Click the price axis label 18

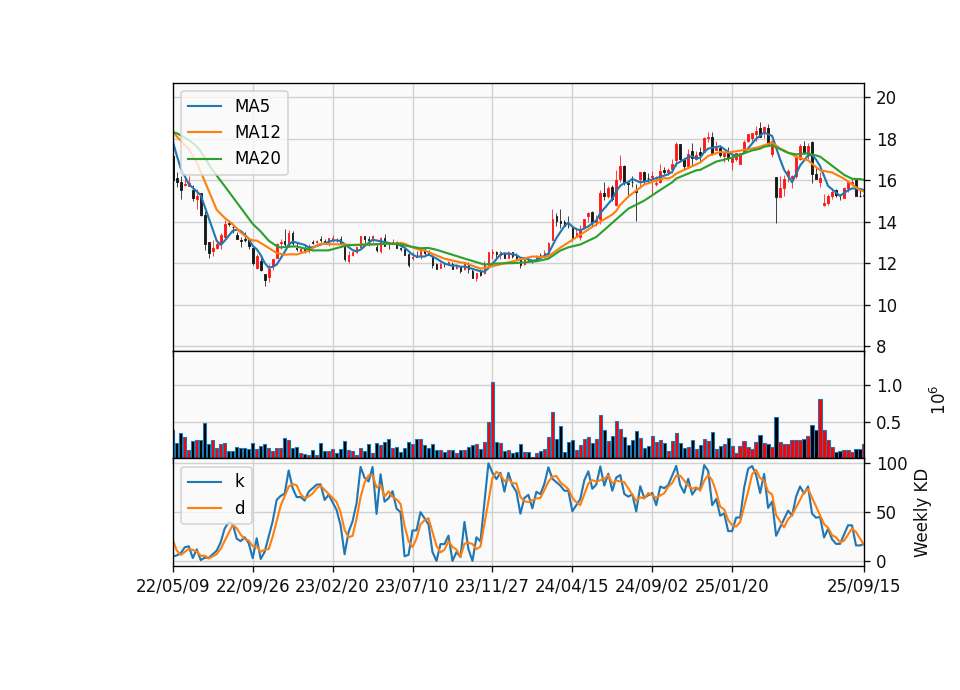tap(886, 140)
